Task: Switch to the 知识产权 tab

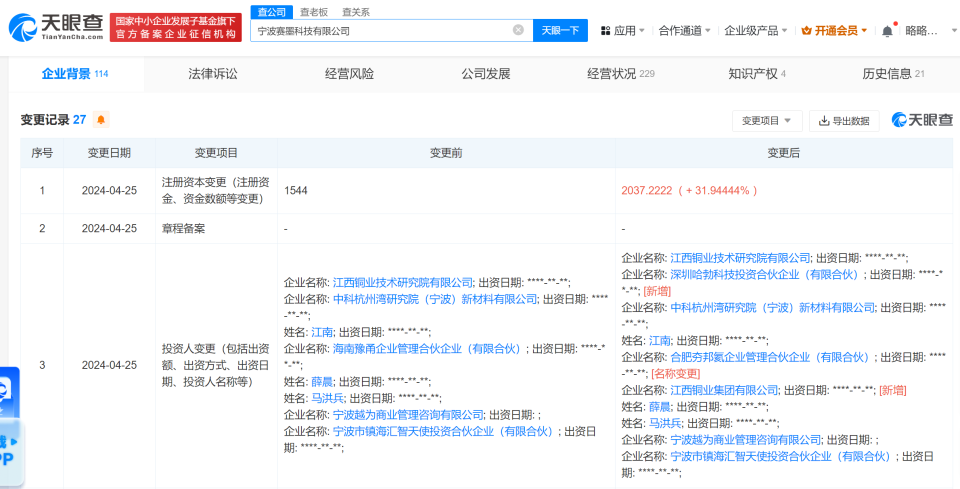Action: tap(757, 74)
